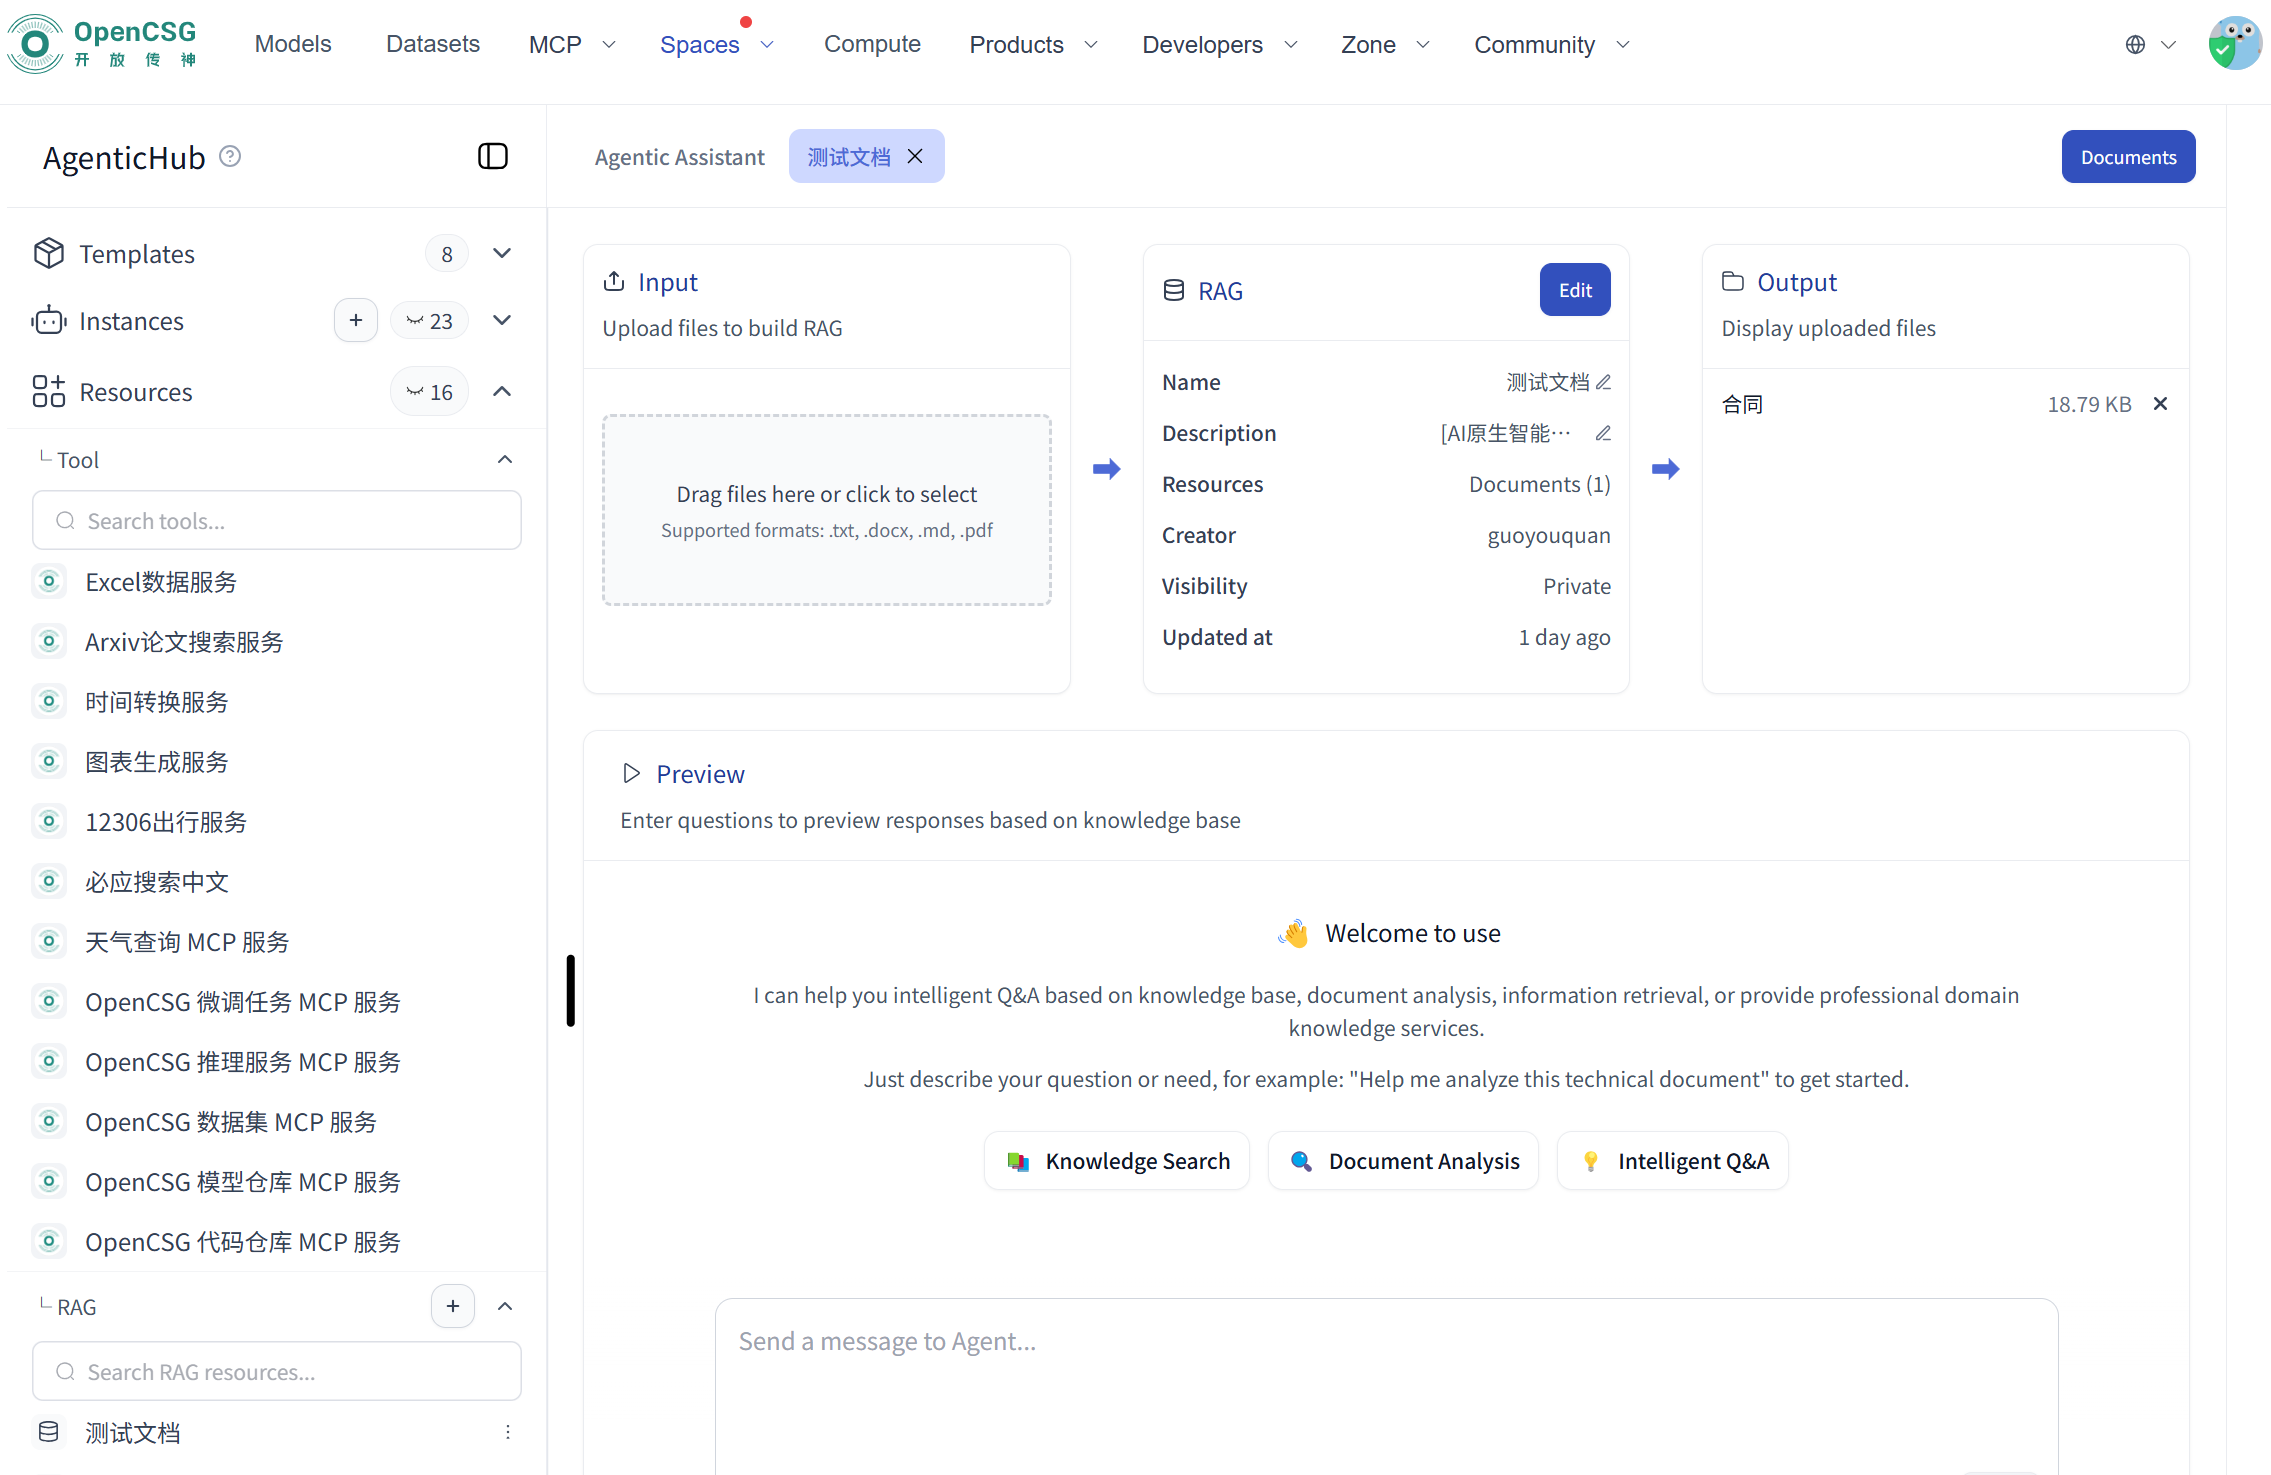Switch to the Agentic Assistant tab
Screen dimensions: 2271x1475
point(679,157)
